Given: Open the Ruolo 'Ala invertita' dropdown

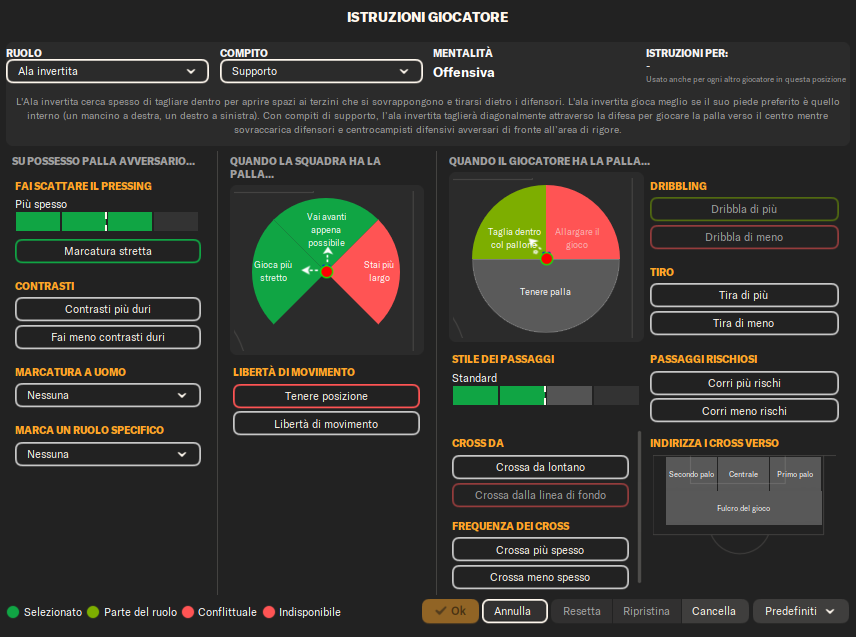Looking at the screenshot, I should (x=107, y=71).
